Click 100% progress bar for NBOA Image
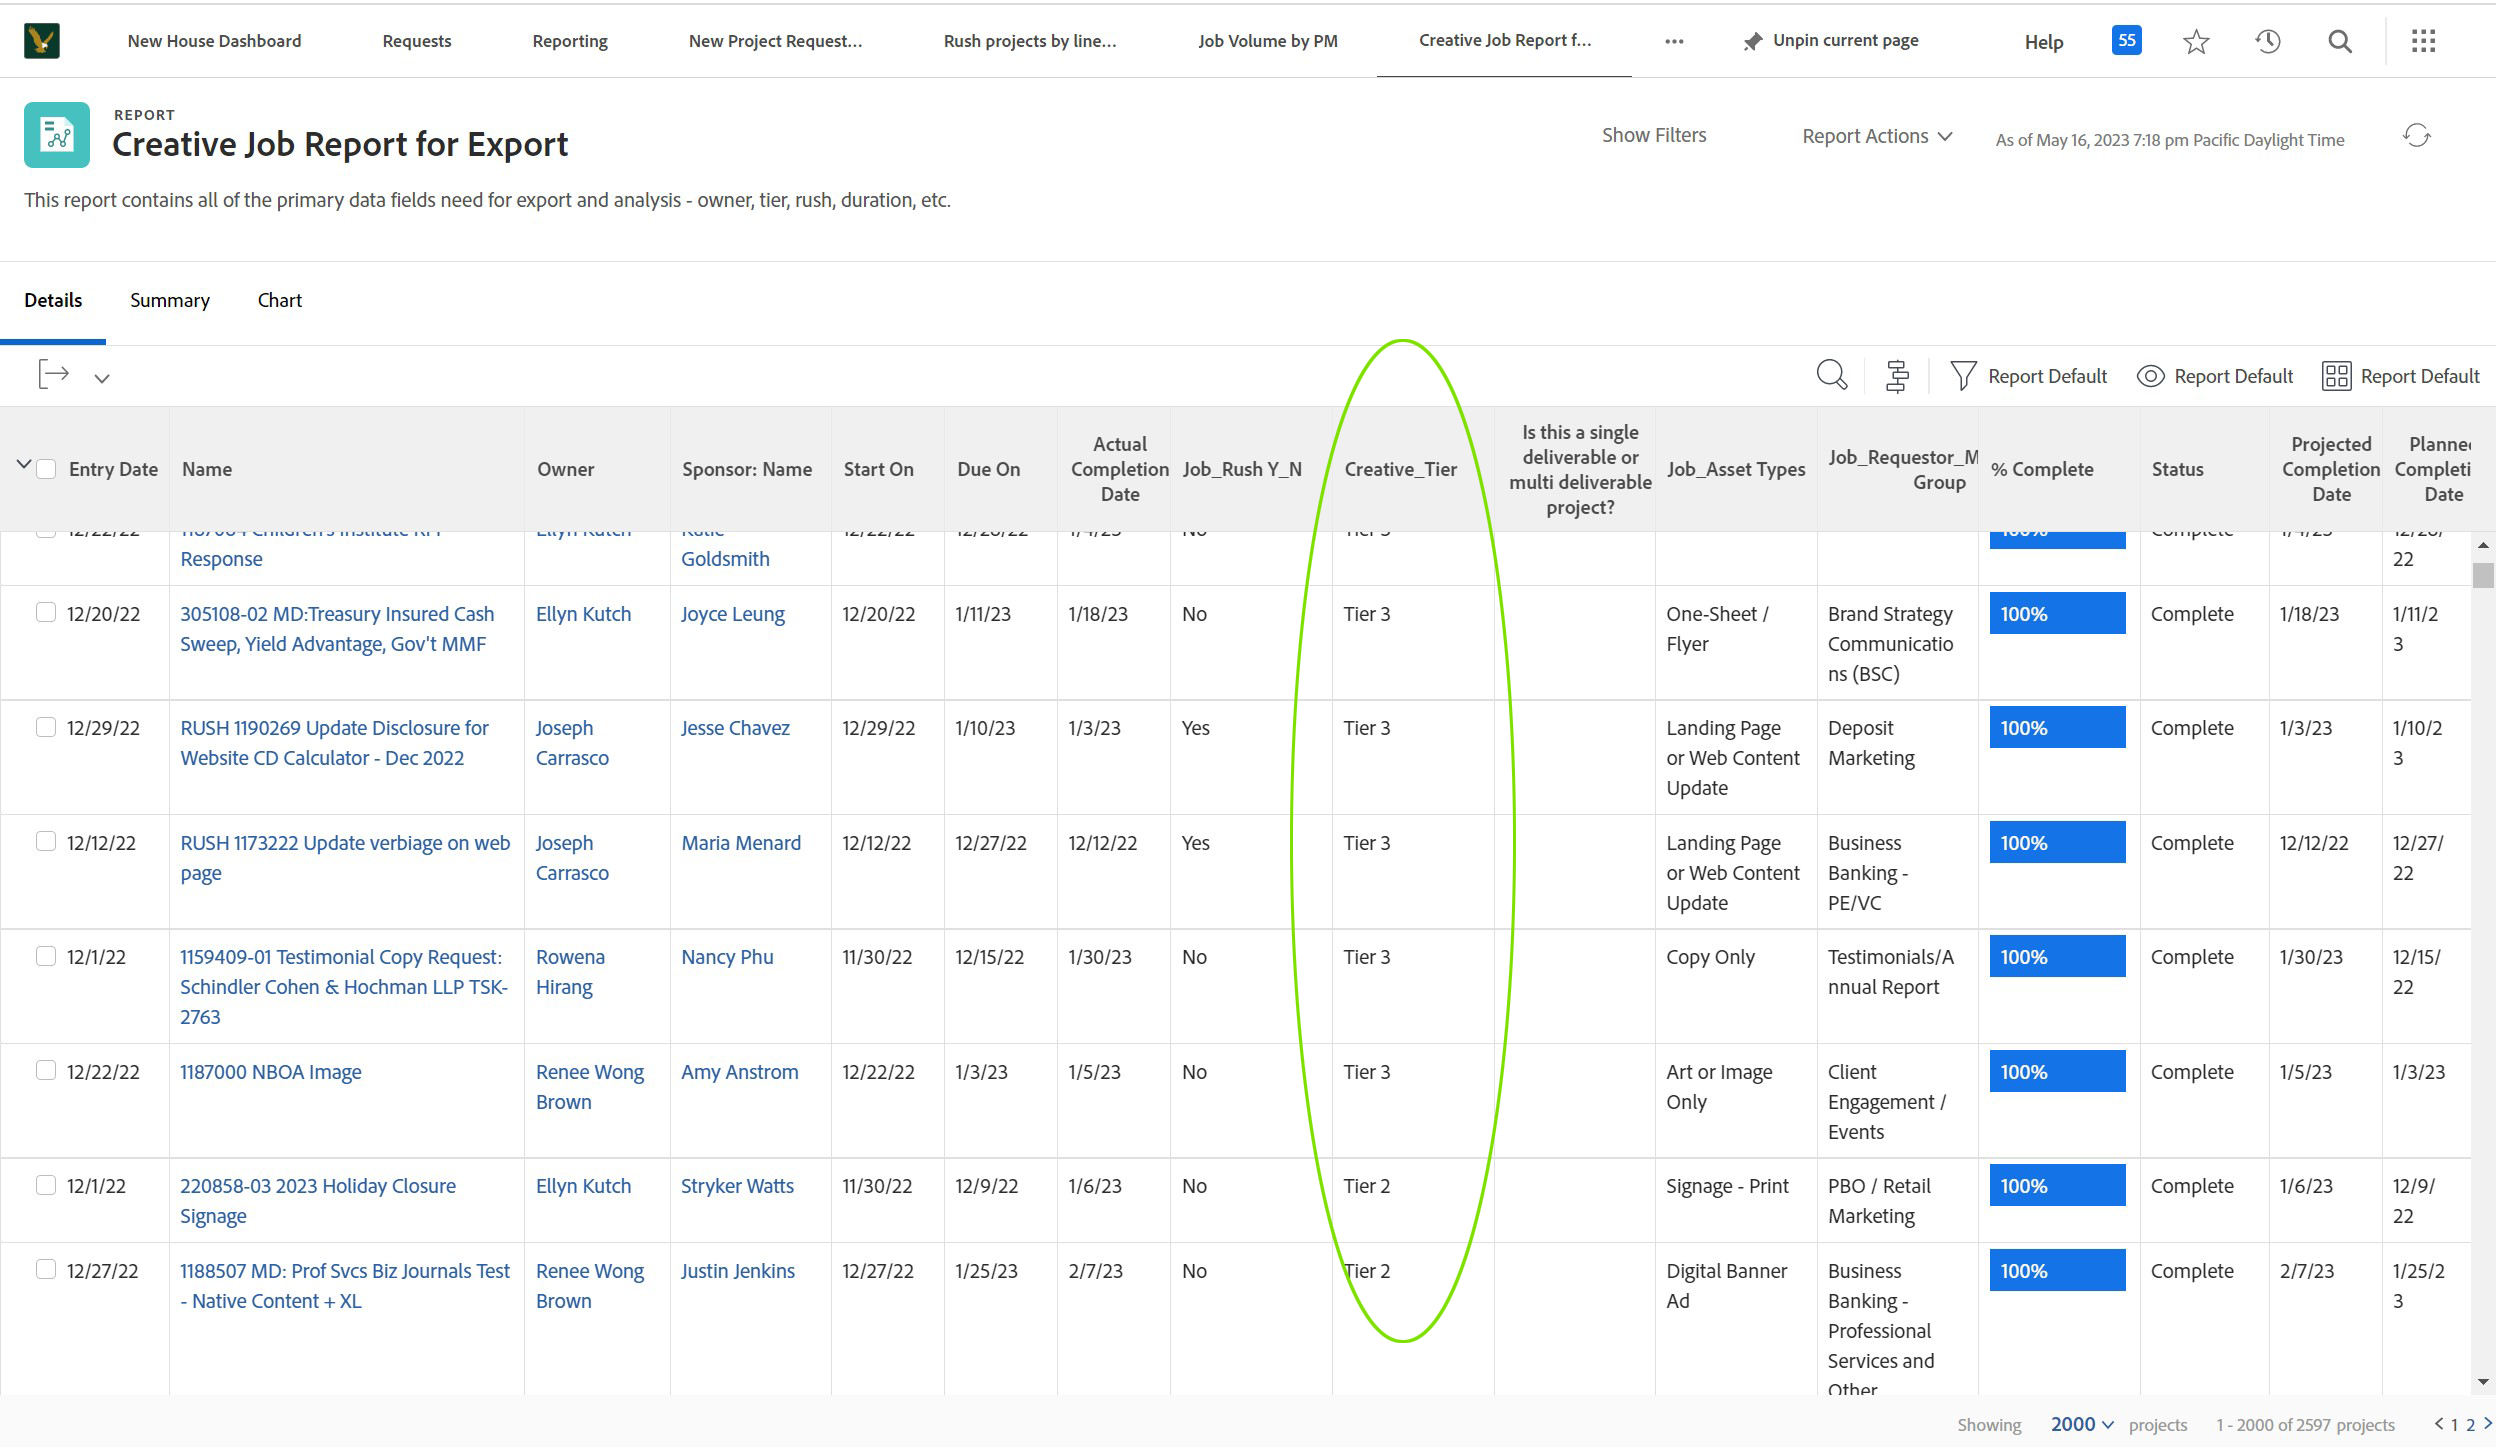Viewport: 2496px width, 1447px height. pos(2057,1071)
